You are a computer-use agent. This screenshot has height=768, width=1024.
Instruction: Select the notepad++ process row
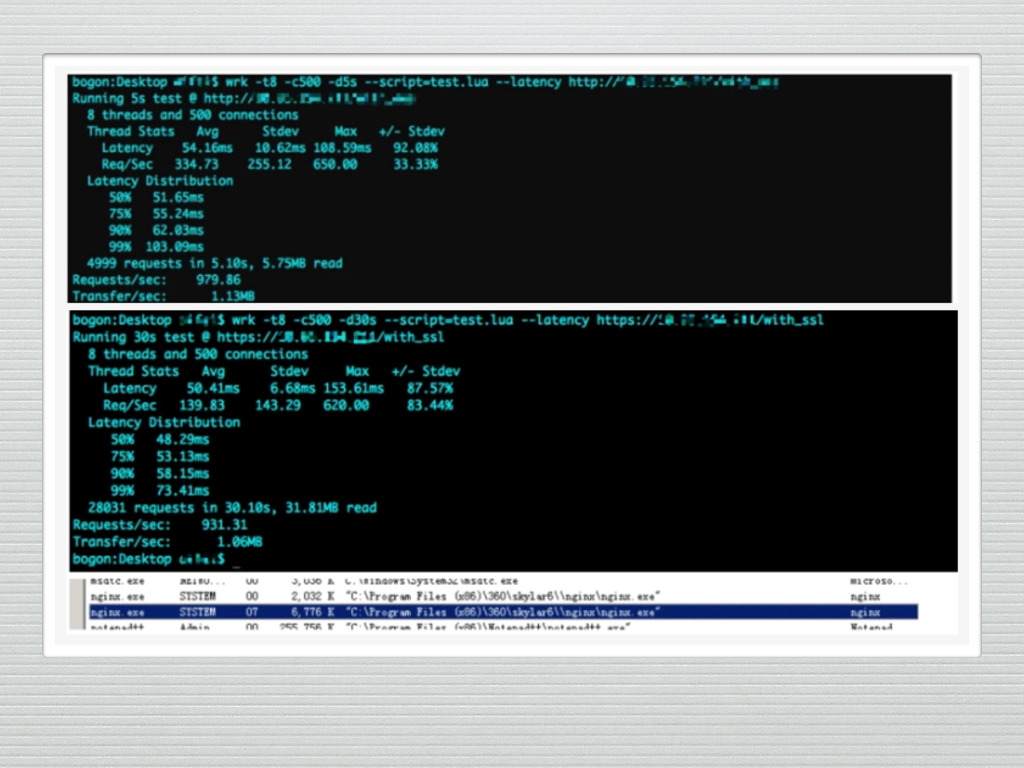pyautogui.click(x=504, y=627)
